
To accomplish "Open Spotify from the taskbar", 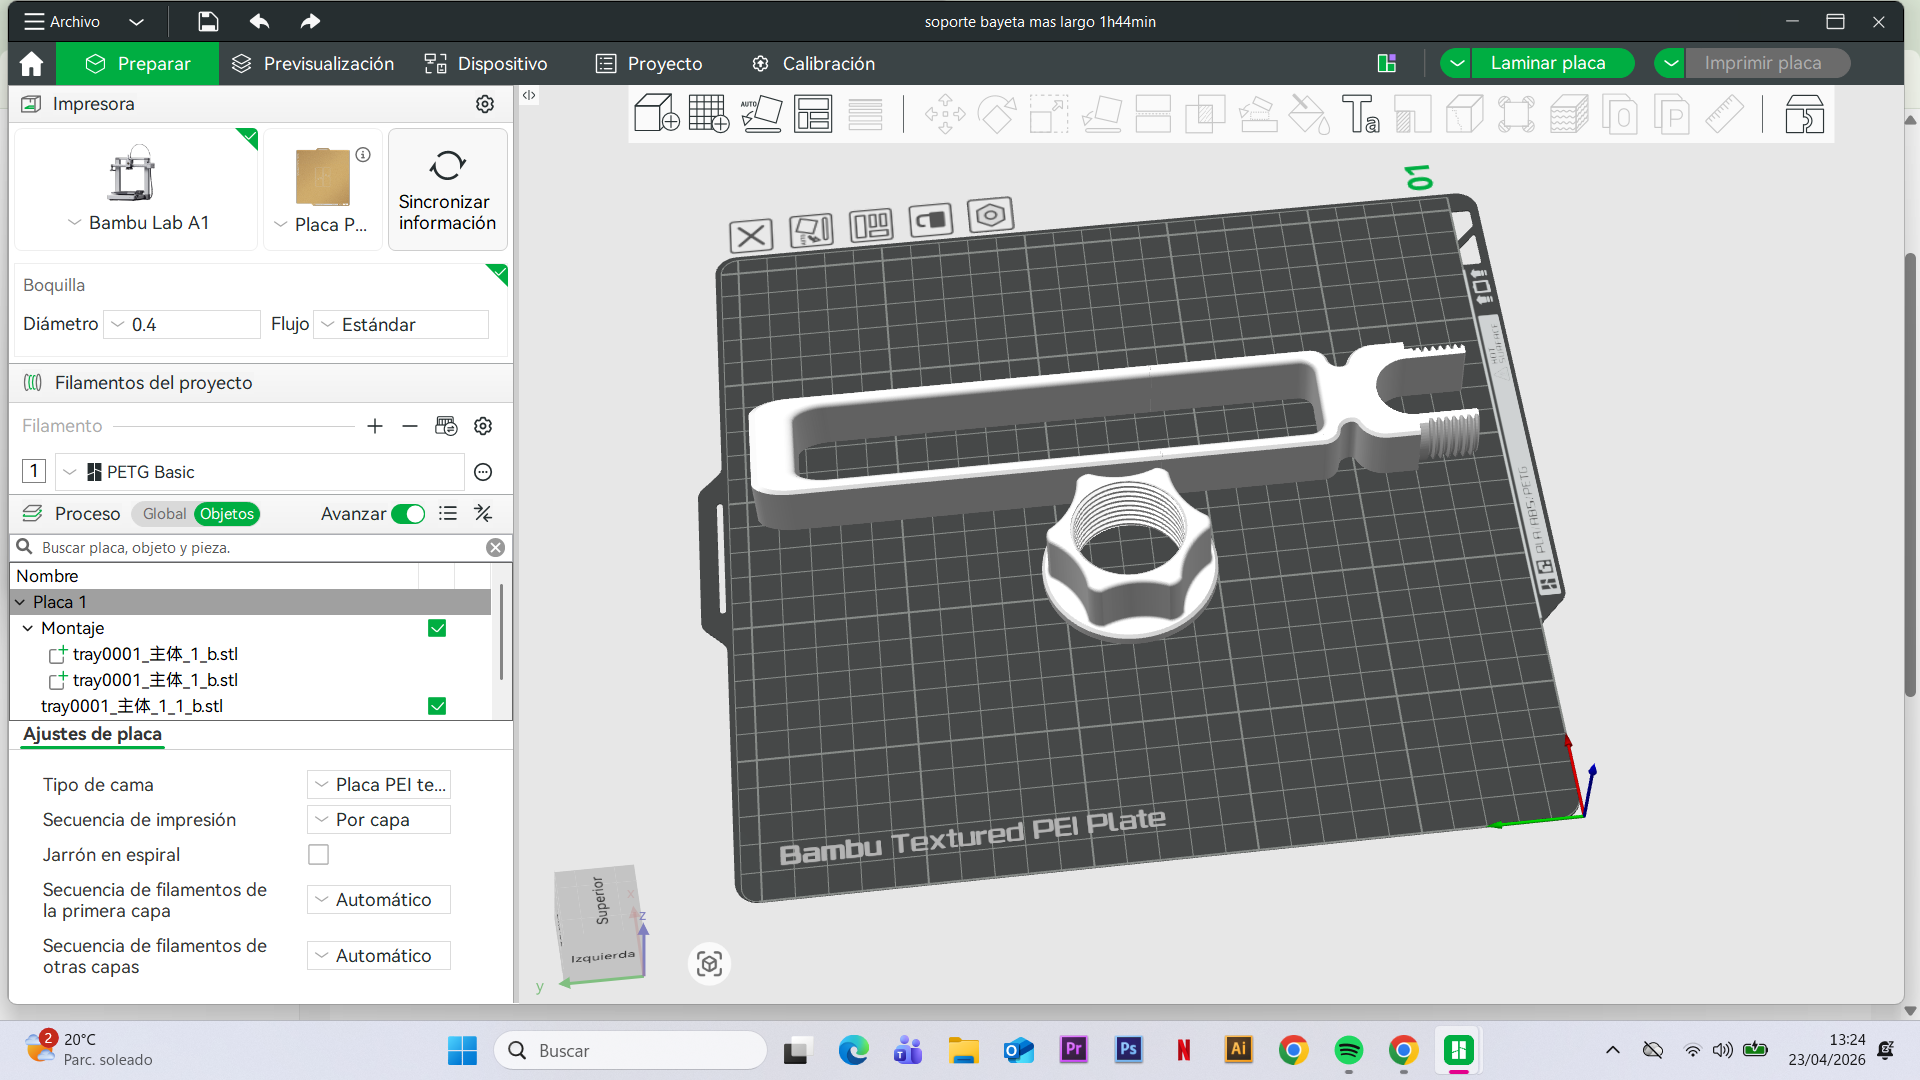I will [1349, 1050].
